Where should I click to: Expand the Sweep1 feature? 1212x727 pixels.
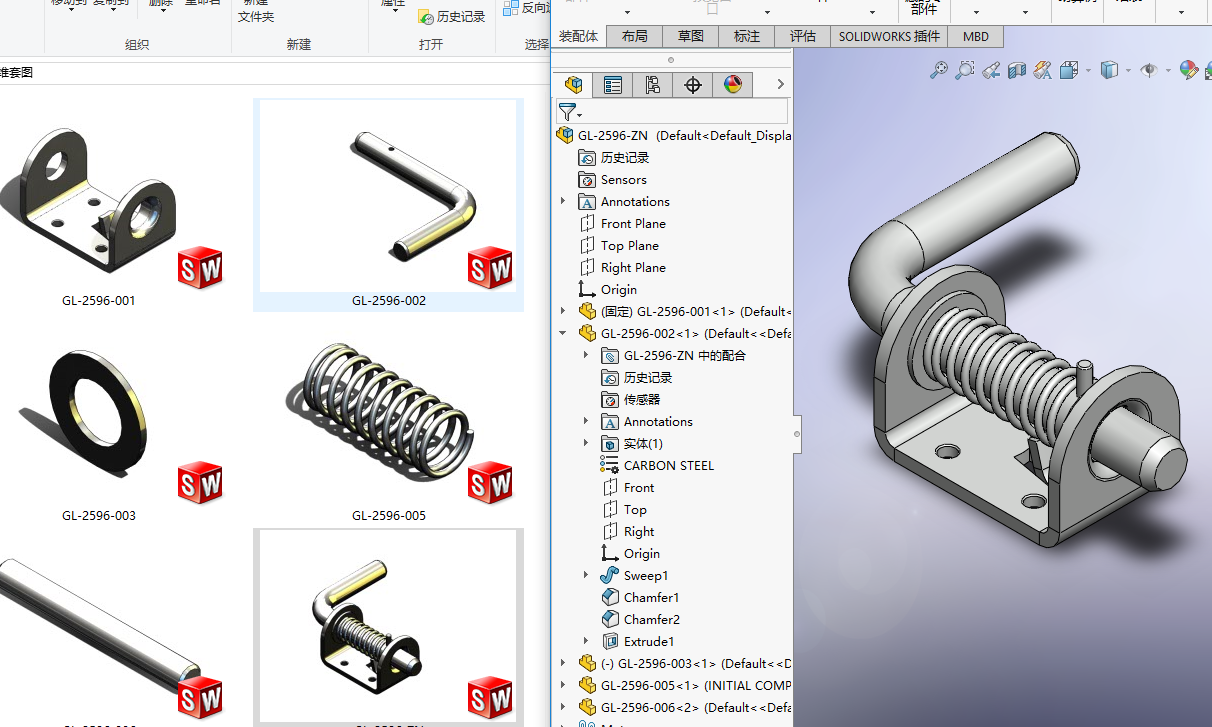click(586, 575)
